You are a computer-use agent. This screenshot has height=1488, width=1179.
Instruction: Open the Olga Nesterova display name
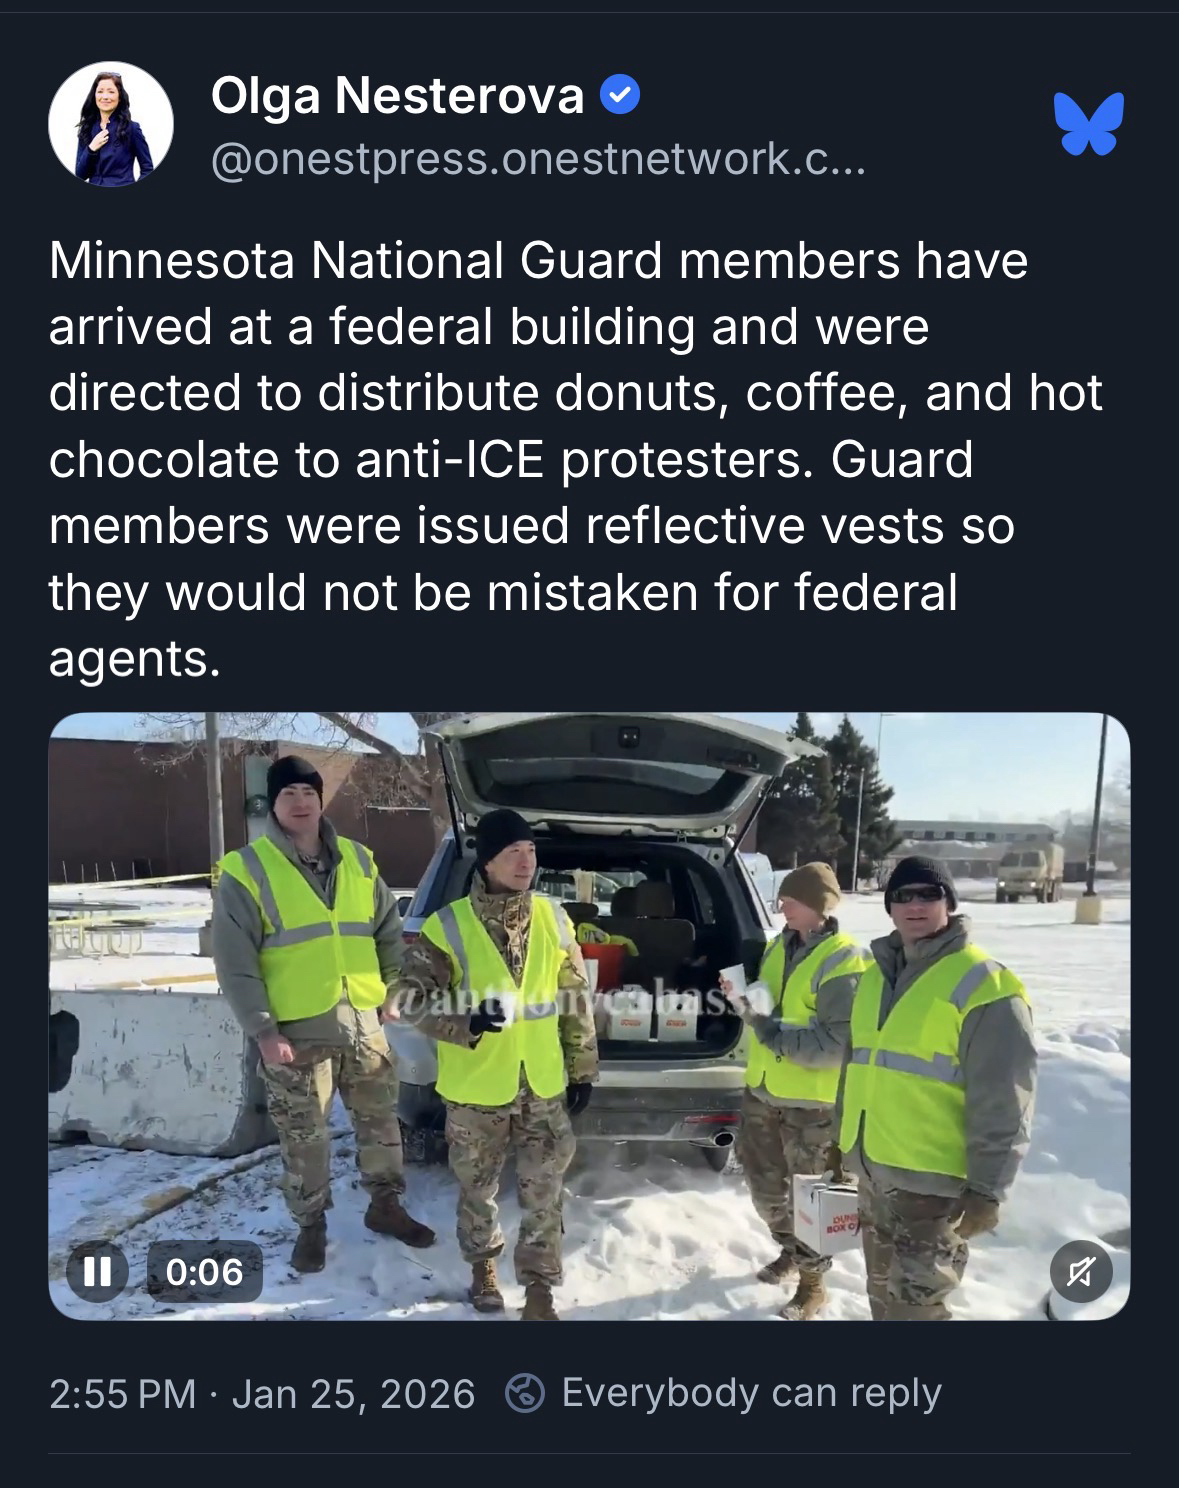pos(397,96)
